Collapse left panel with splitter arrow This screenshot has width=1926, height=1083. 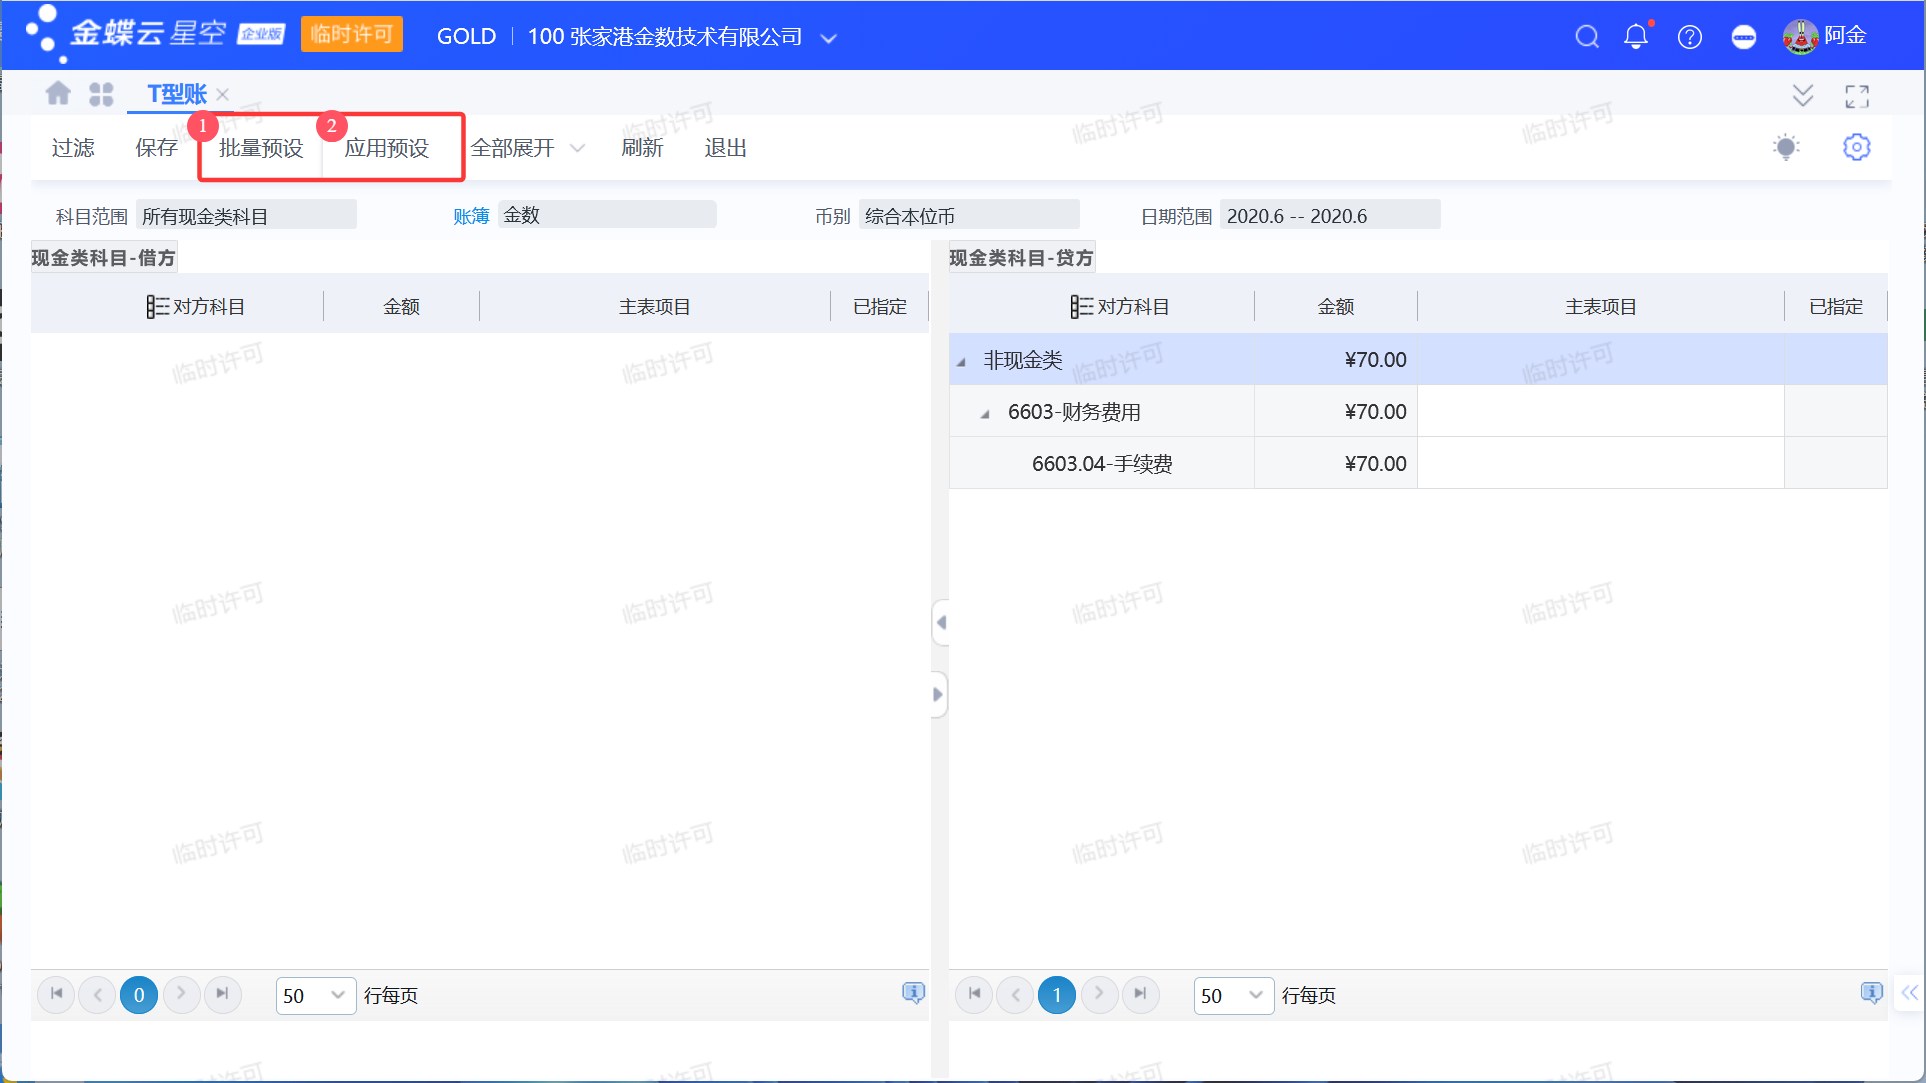tap(940, 622)
